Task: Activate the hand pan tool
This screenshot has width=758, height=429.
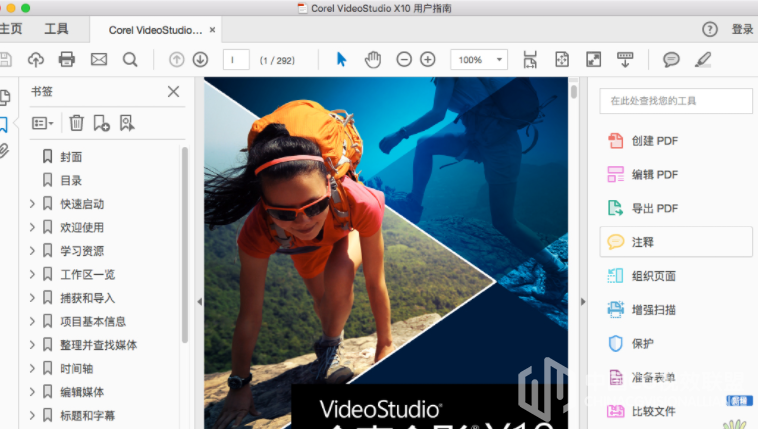Action: point(373,59)
